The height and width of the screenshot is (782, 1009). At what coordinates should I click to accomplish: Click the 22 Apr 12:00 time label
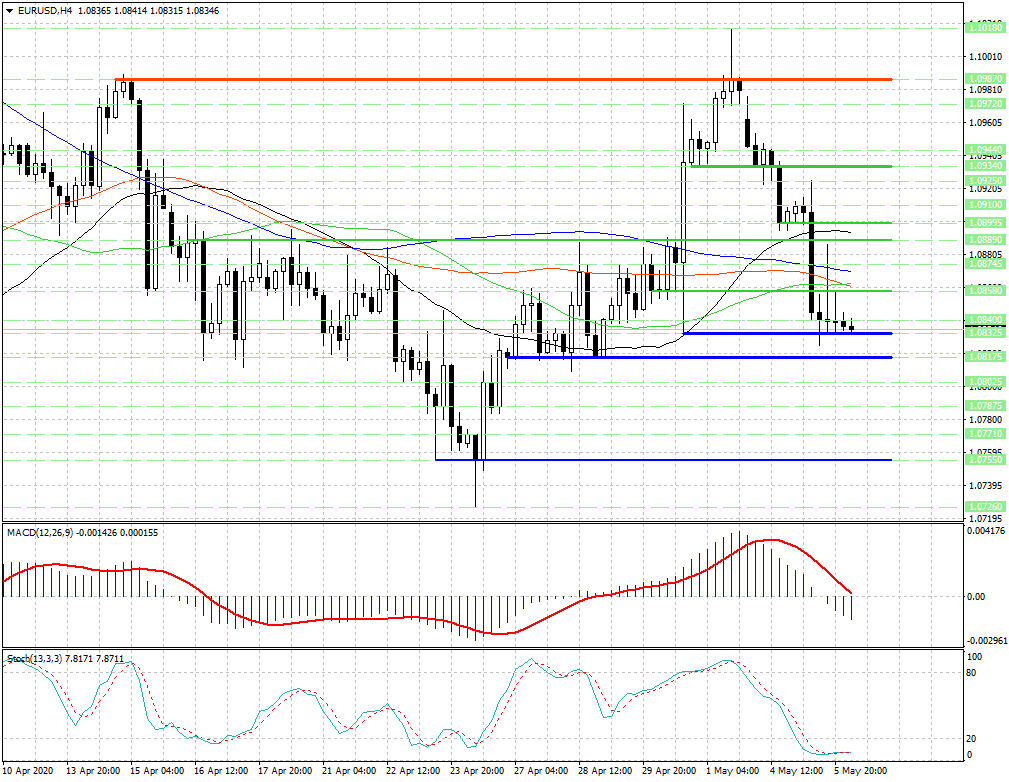pos(413,771)
